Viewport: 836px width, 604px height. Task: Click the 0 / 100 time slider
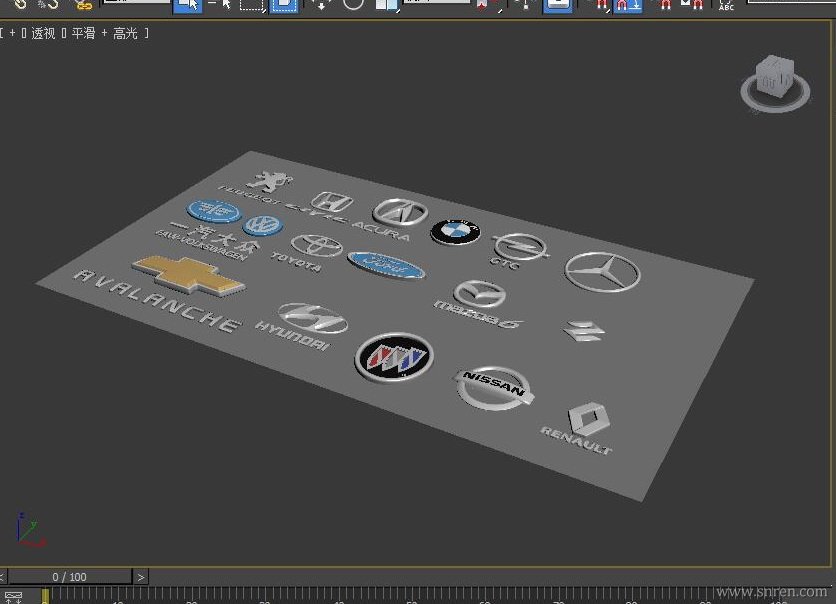pyautogui.click(x=70, y=577)
